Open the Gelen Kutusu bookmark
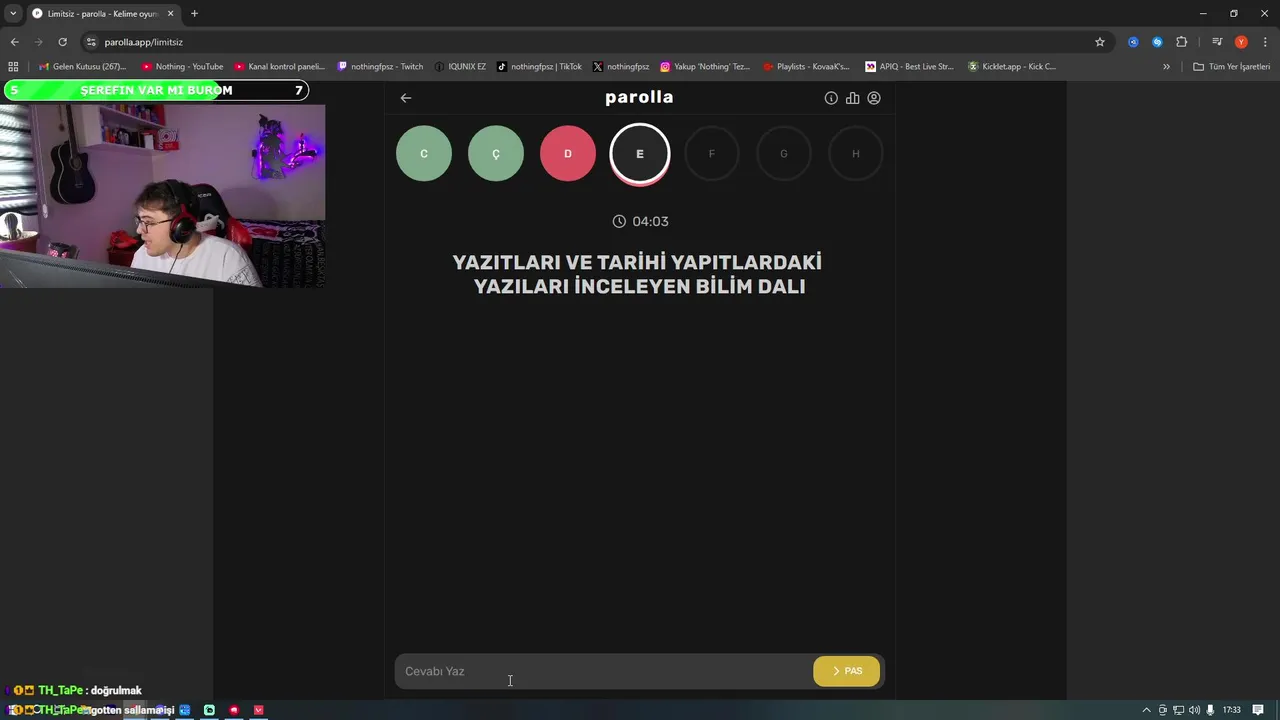 tap(83, 67)
